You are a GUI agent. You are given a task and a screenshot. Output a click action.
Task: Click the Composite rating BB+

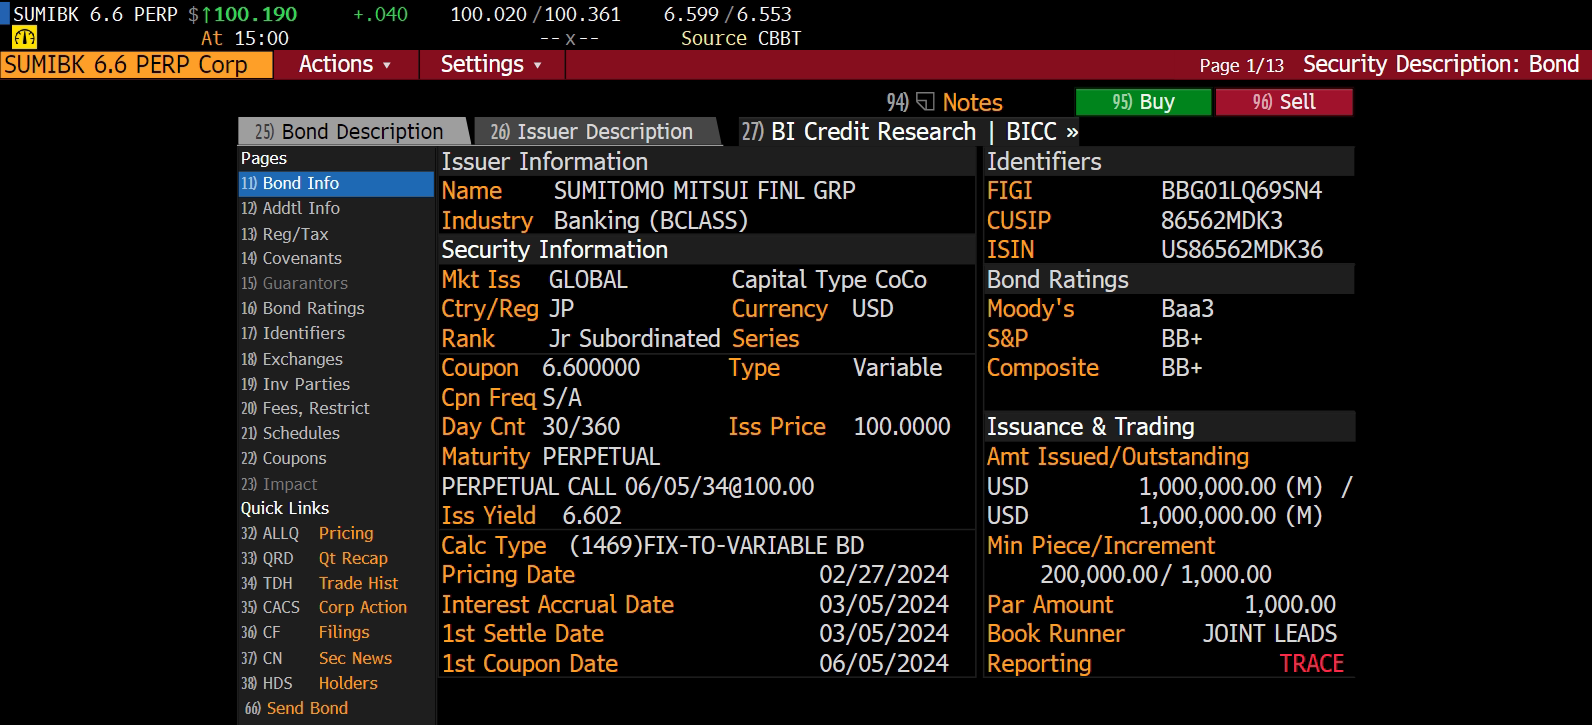[x=1181, y=368]
